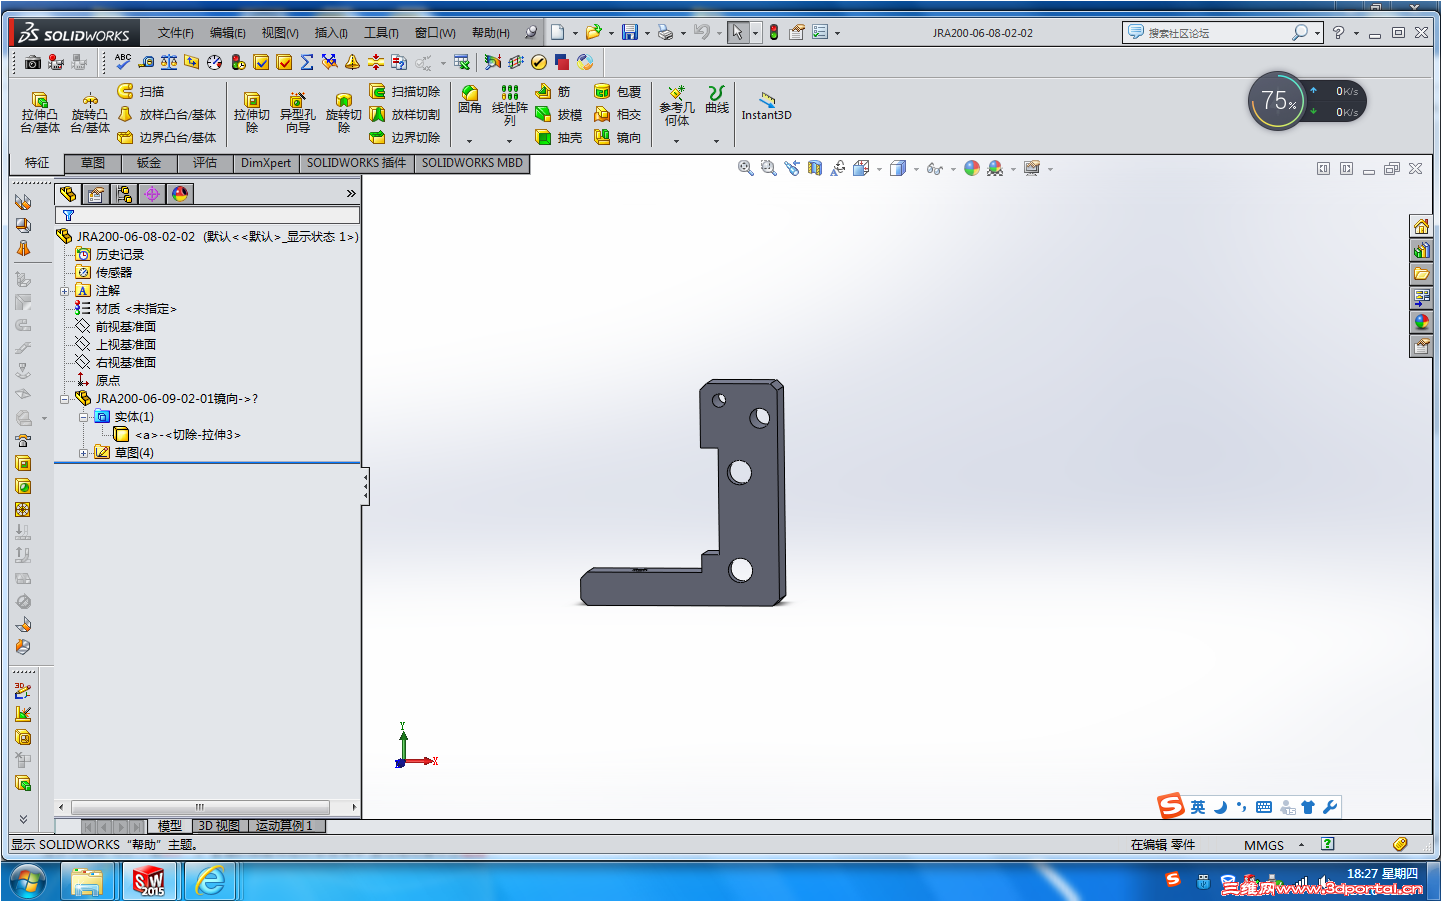Screen dimensions: 1442x902
Task: Open the 参考几何体 reference geometry tool
Action: click(x=677, y=106)
